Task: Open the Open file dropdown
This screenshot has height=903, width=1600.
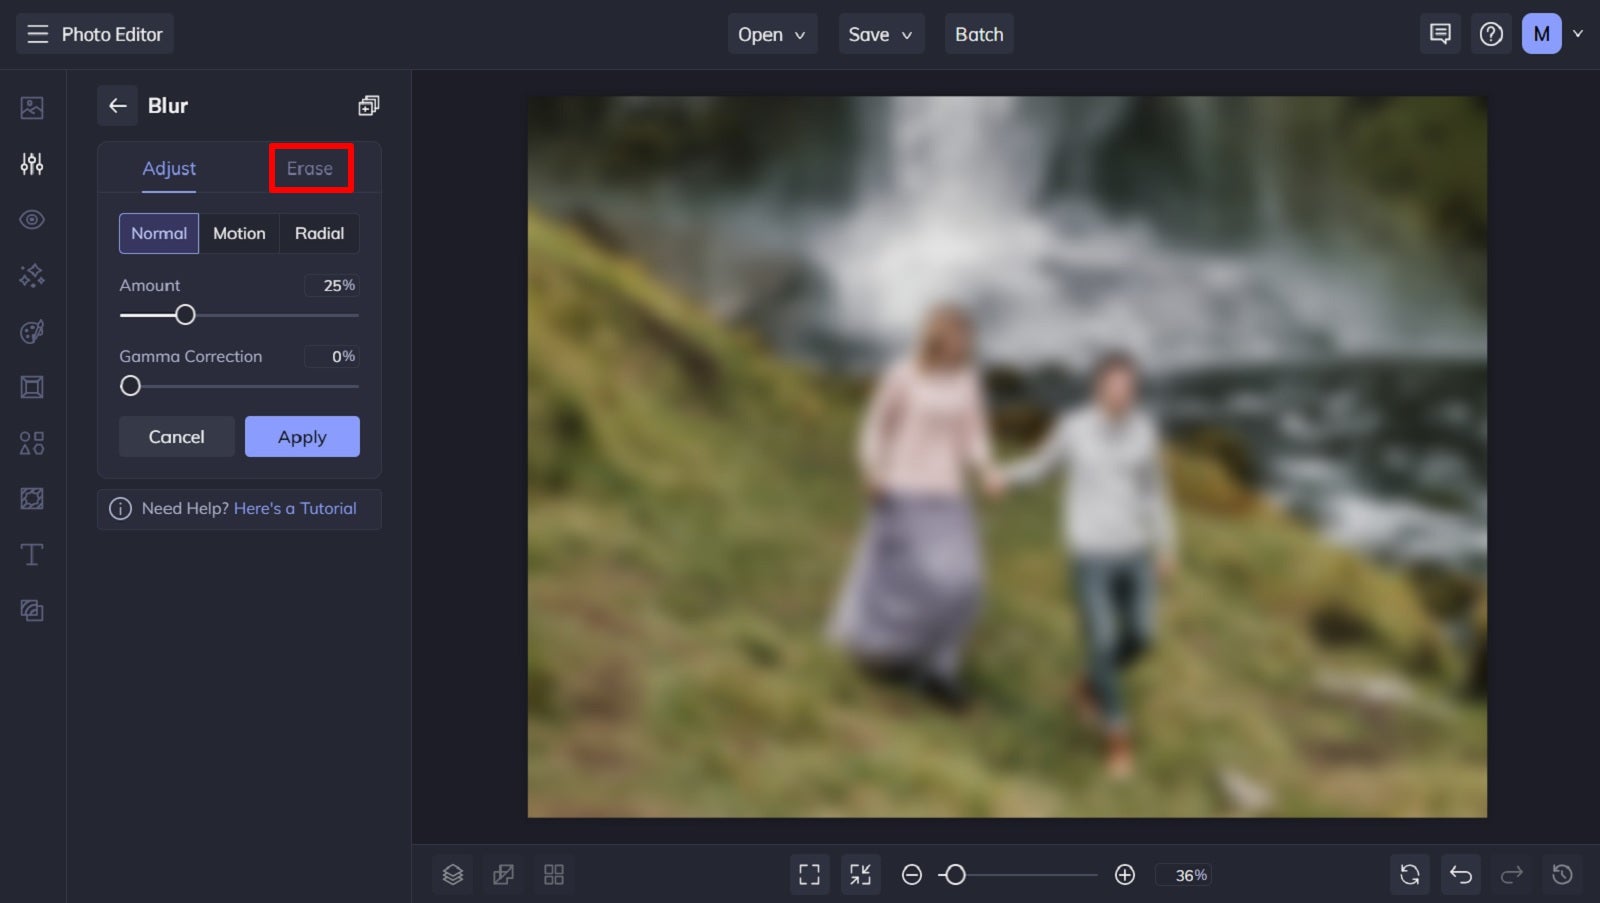Action: tap(772, 33)
